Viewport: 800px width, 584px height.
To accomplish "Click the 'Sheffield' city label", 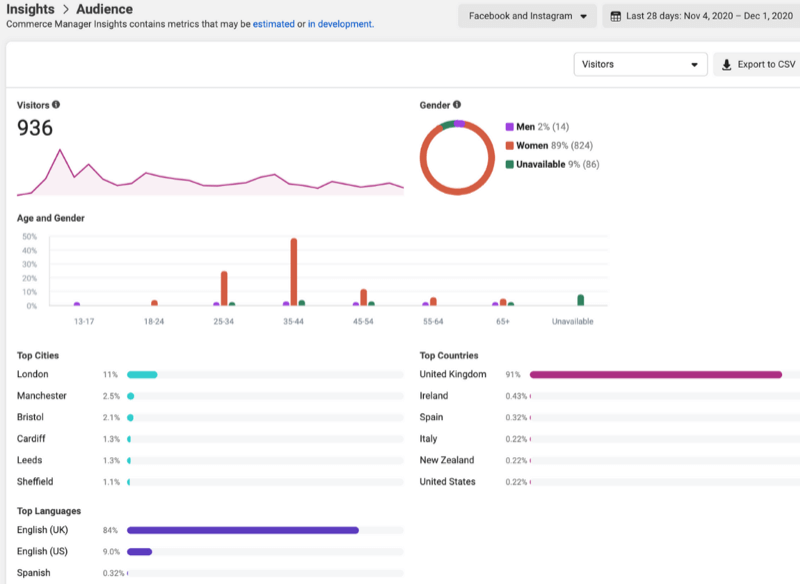I will pos(35,481).
